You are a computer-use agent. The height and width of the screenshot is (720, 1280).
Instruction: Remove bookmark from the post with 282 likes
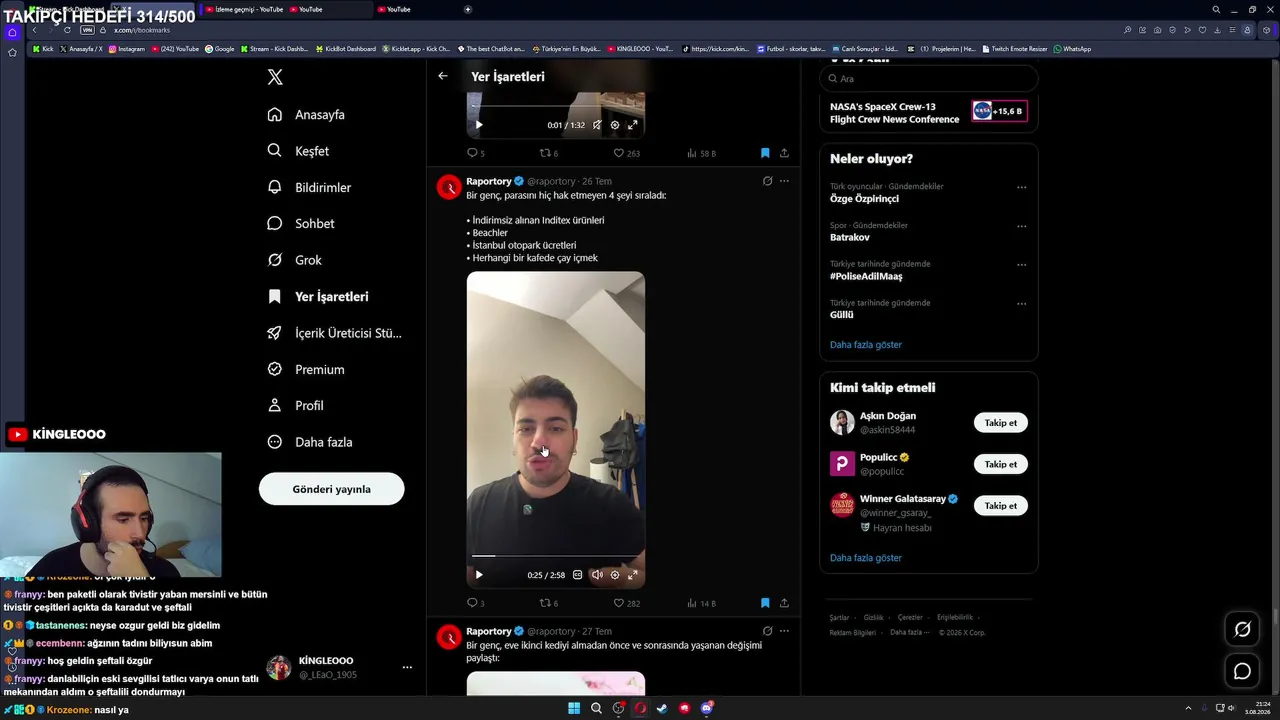(765, 603)
